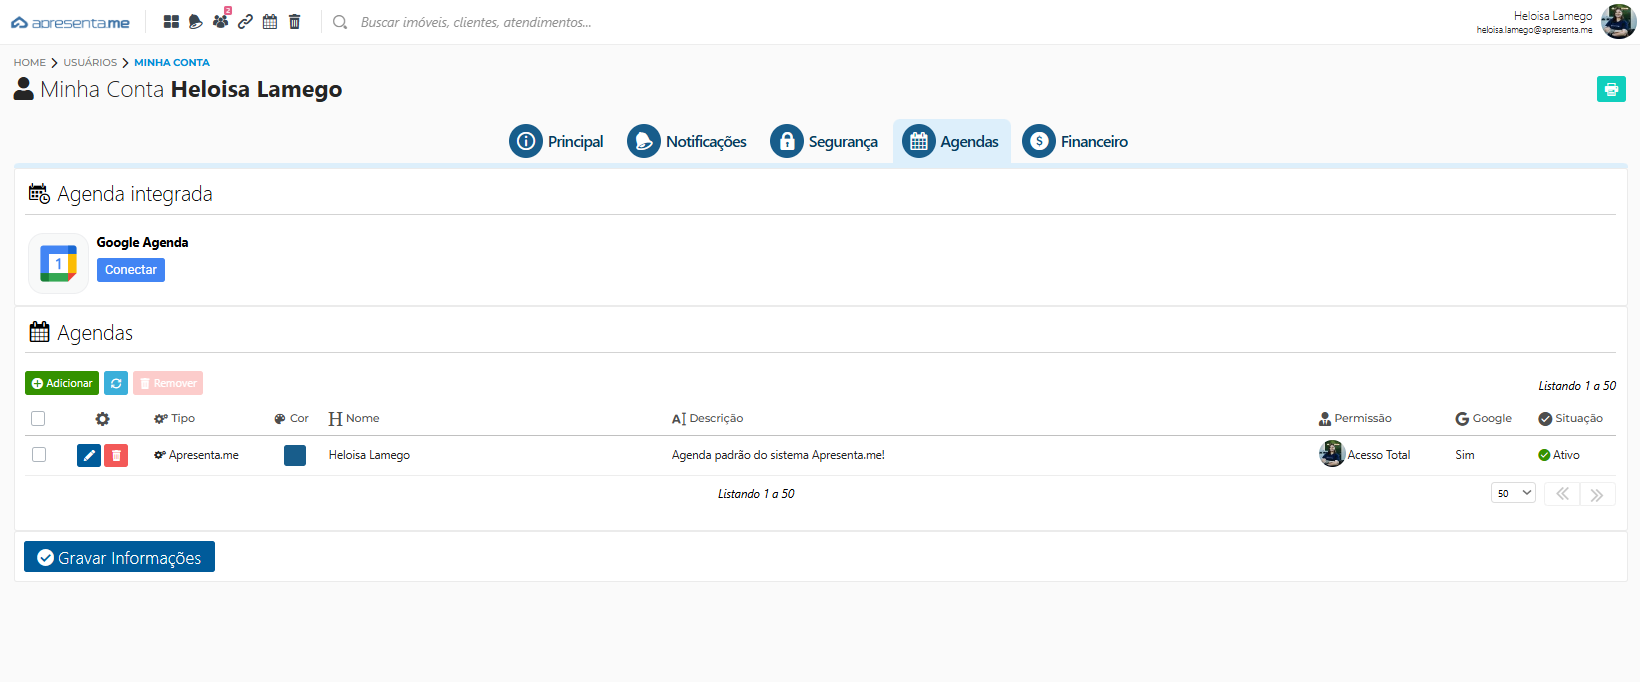Delete the Heloisa Lamego agenda row
1640x682 pixels.
(x=116, y=456)
